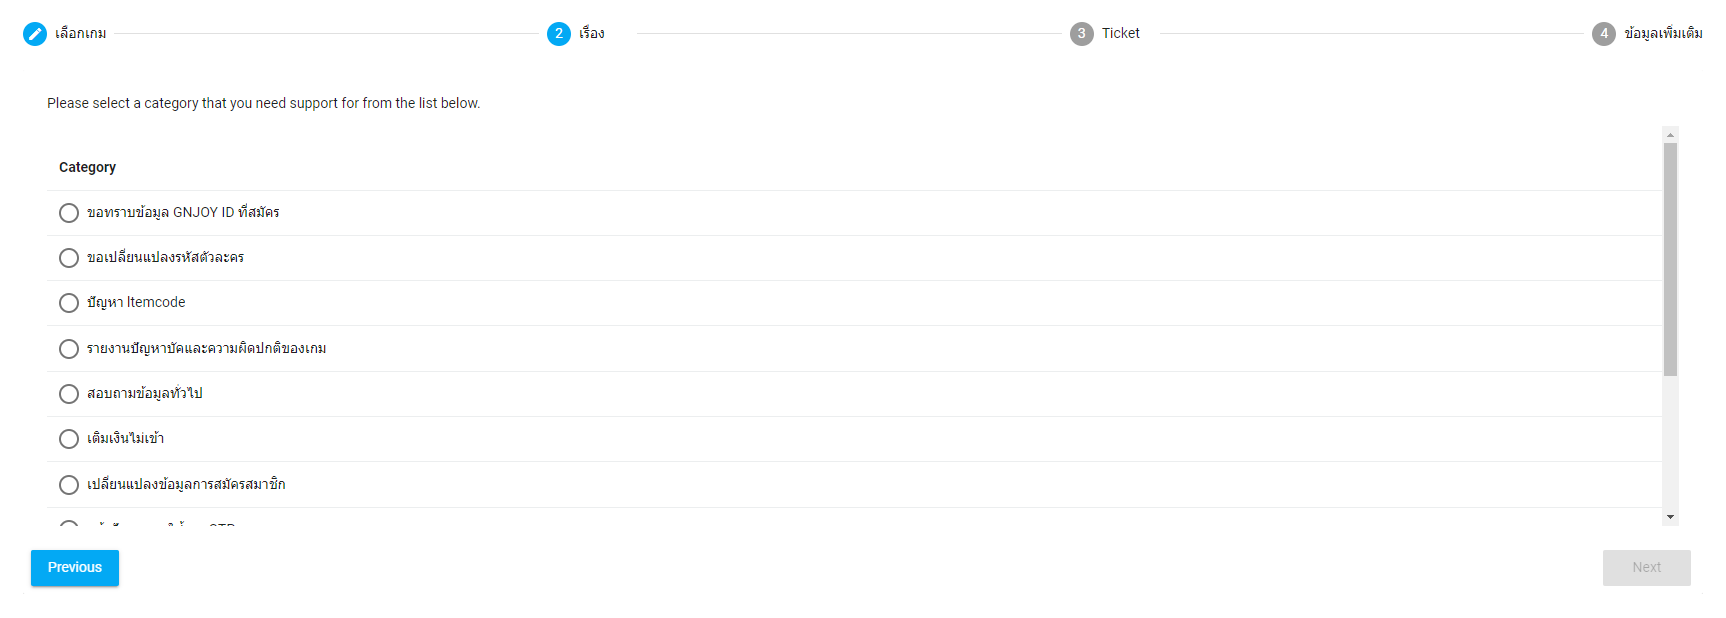Select the second category radio button
Image resolution: width=1726 pixels, height=618 pixels.
click(69, 258)
